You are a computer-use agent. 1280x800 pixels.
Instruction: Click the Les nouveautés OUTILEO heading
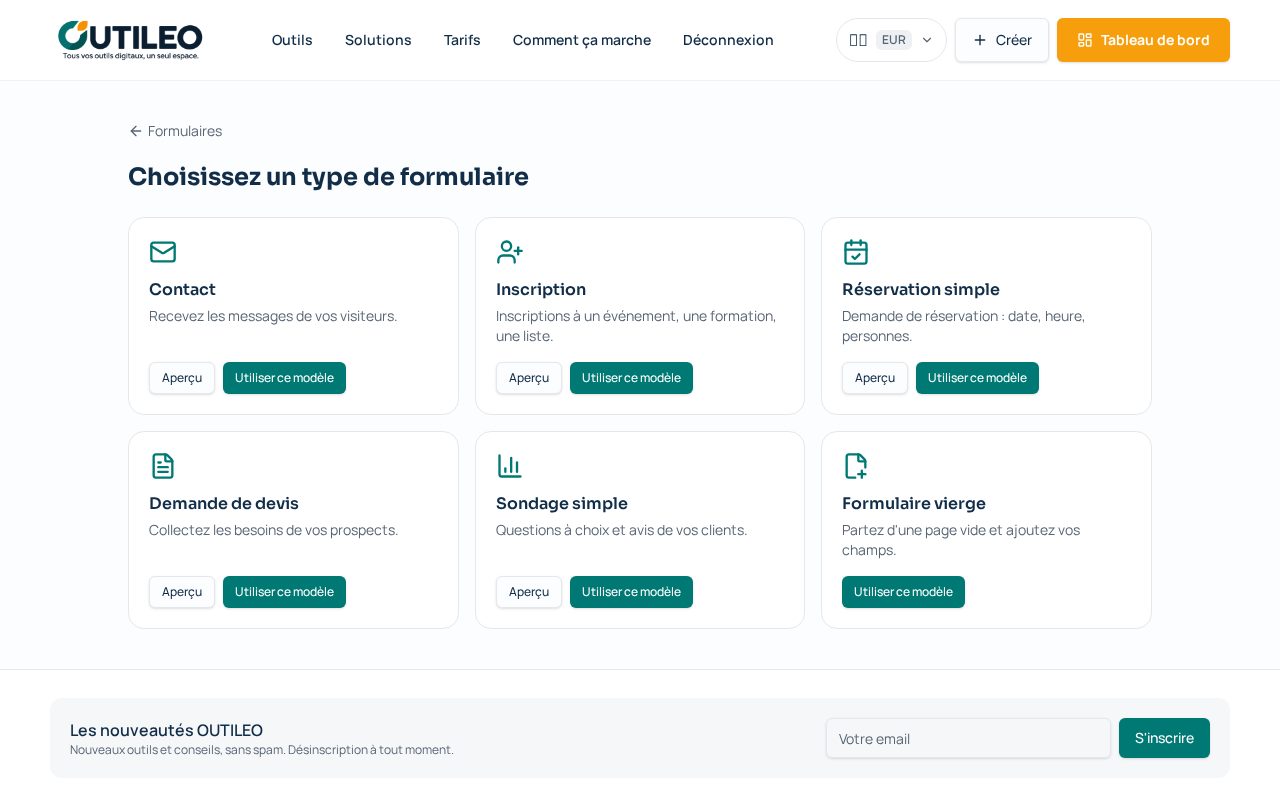coord(166,730)
